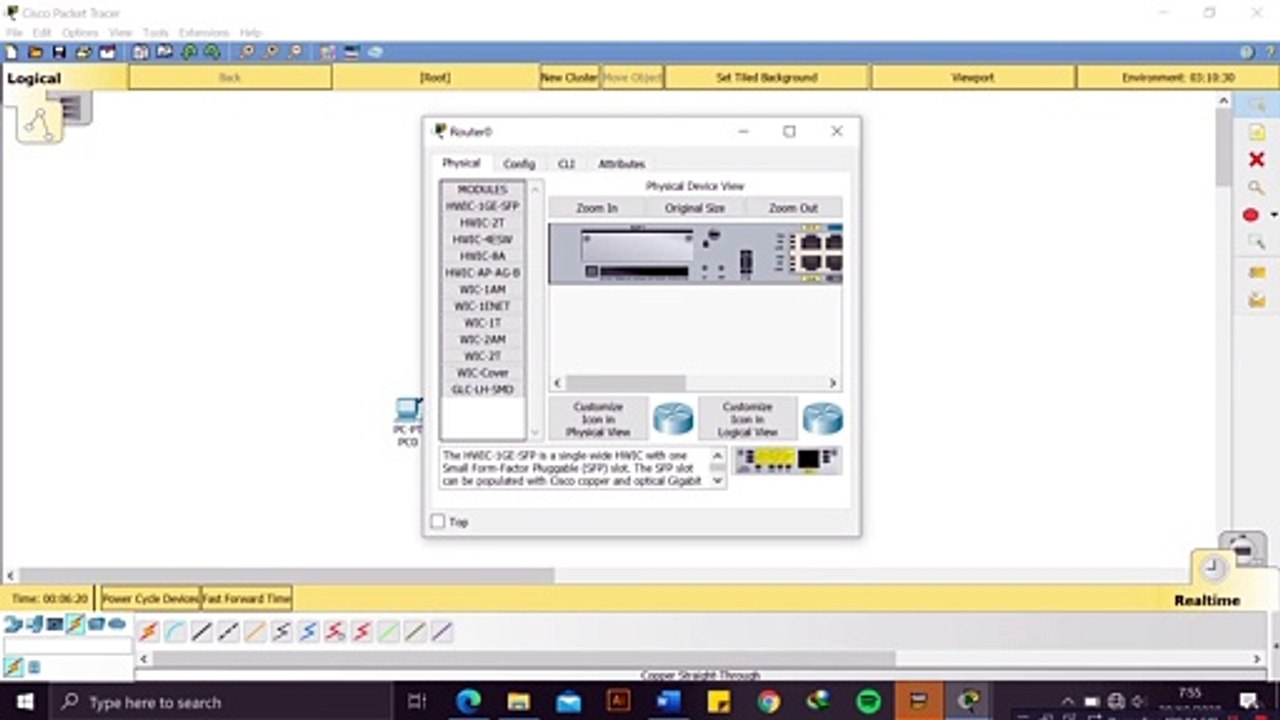Viewport: 1280px width, 720px height.
Task: Click the Save floppy disk icon
Action: click(x=59, y=52)
